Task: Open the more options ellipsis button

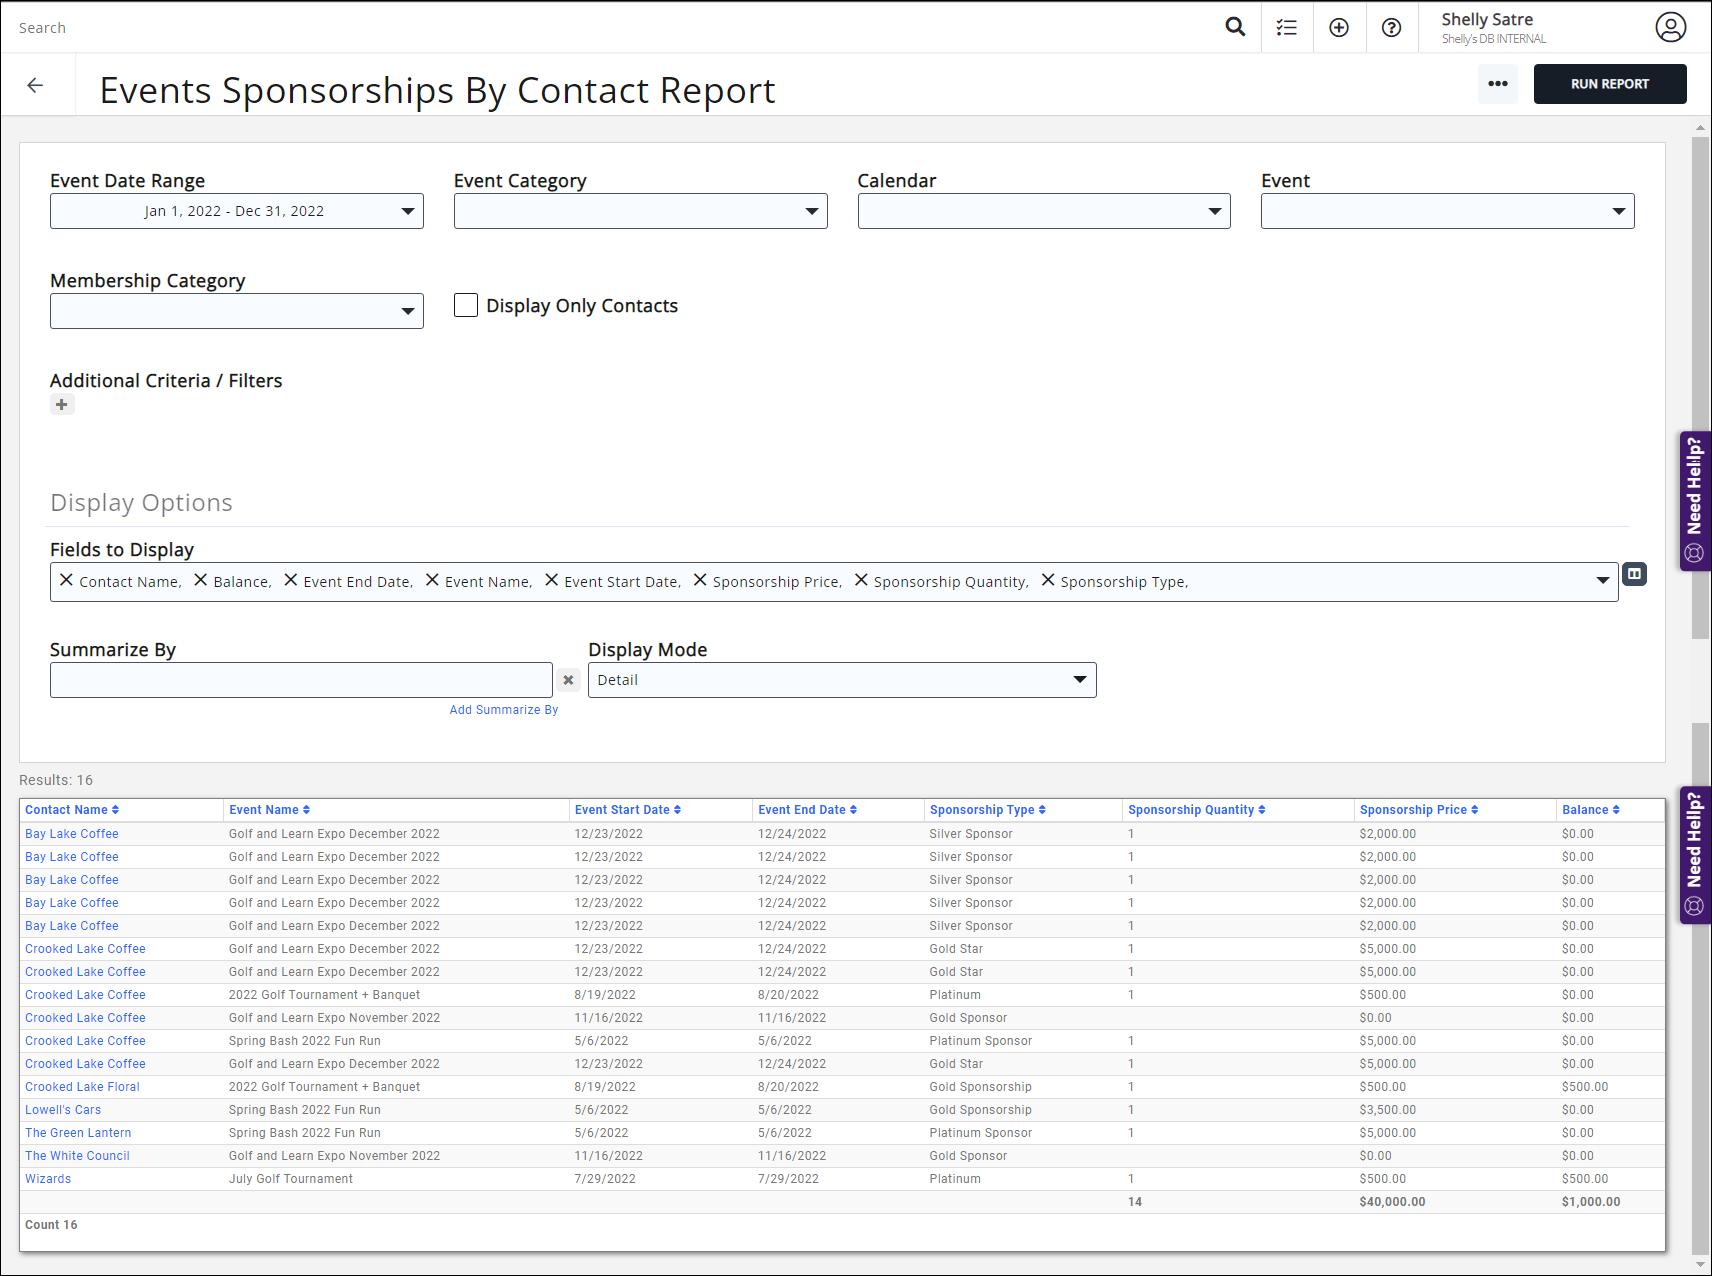Action: (1497, 84)
